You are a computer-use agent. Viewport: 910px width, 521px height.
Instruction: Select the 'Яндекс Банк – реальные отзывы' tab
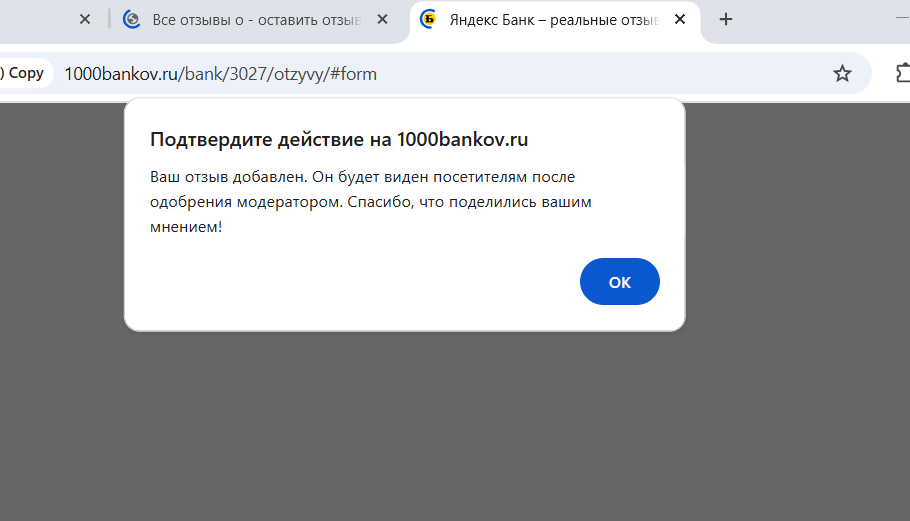550,19
